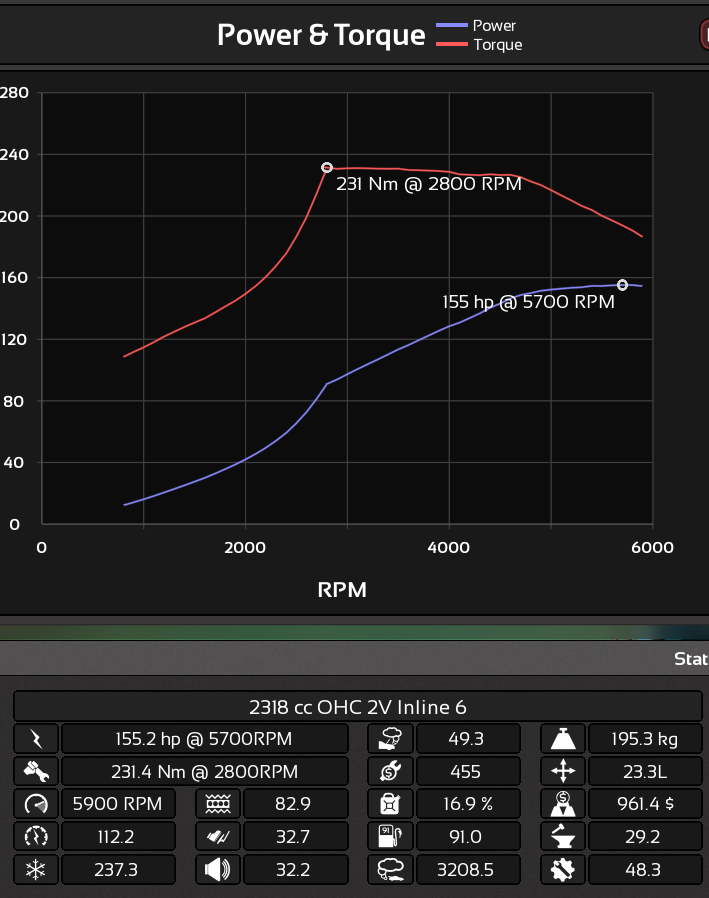
Task: Click the speaker loudness icon
Action: point(217,870)
